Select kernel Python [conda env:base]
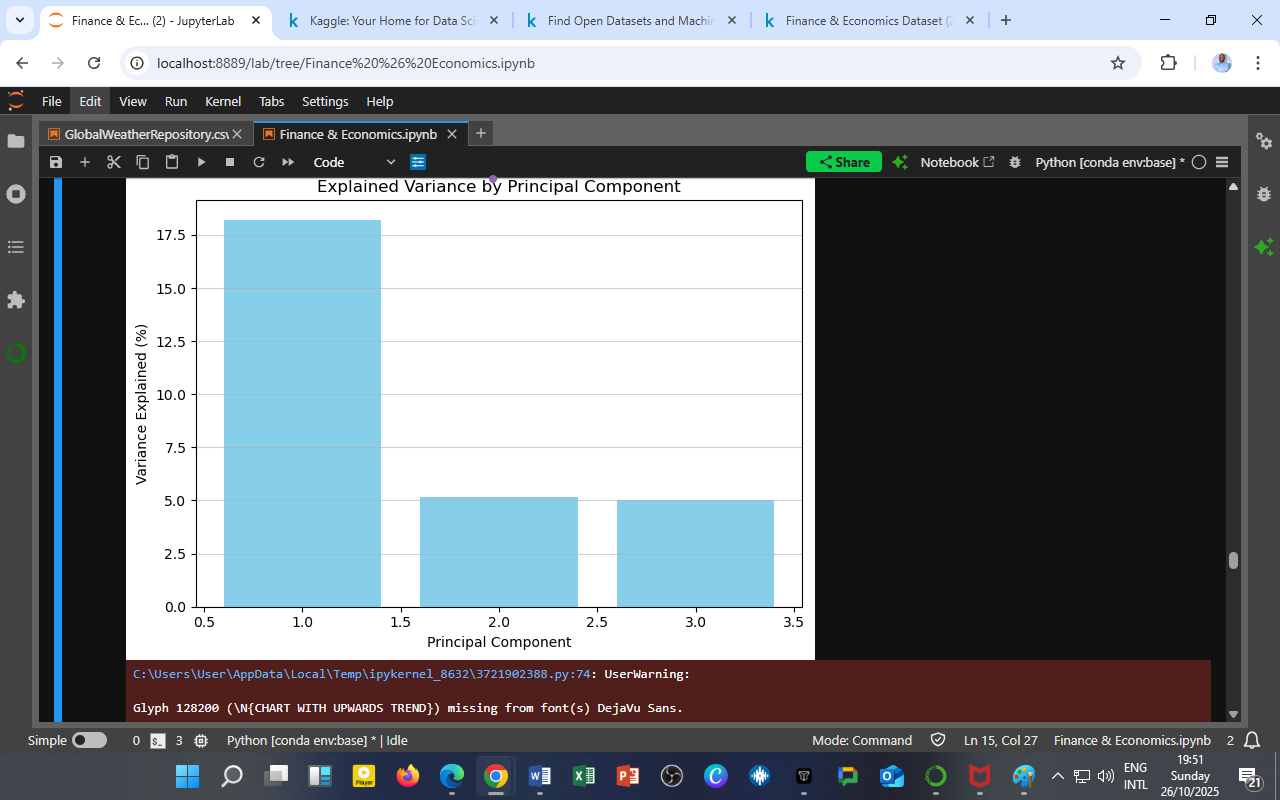1280x800 pixels. pos(1109,162)
